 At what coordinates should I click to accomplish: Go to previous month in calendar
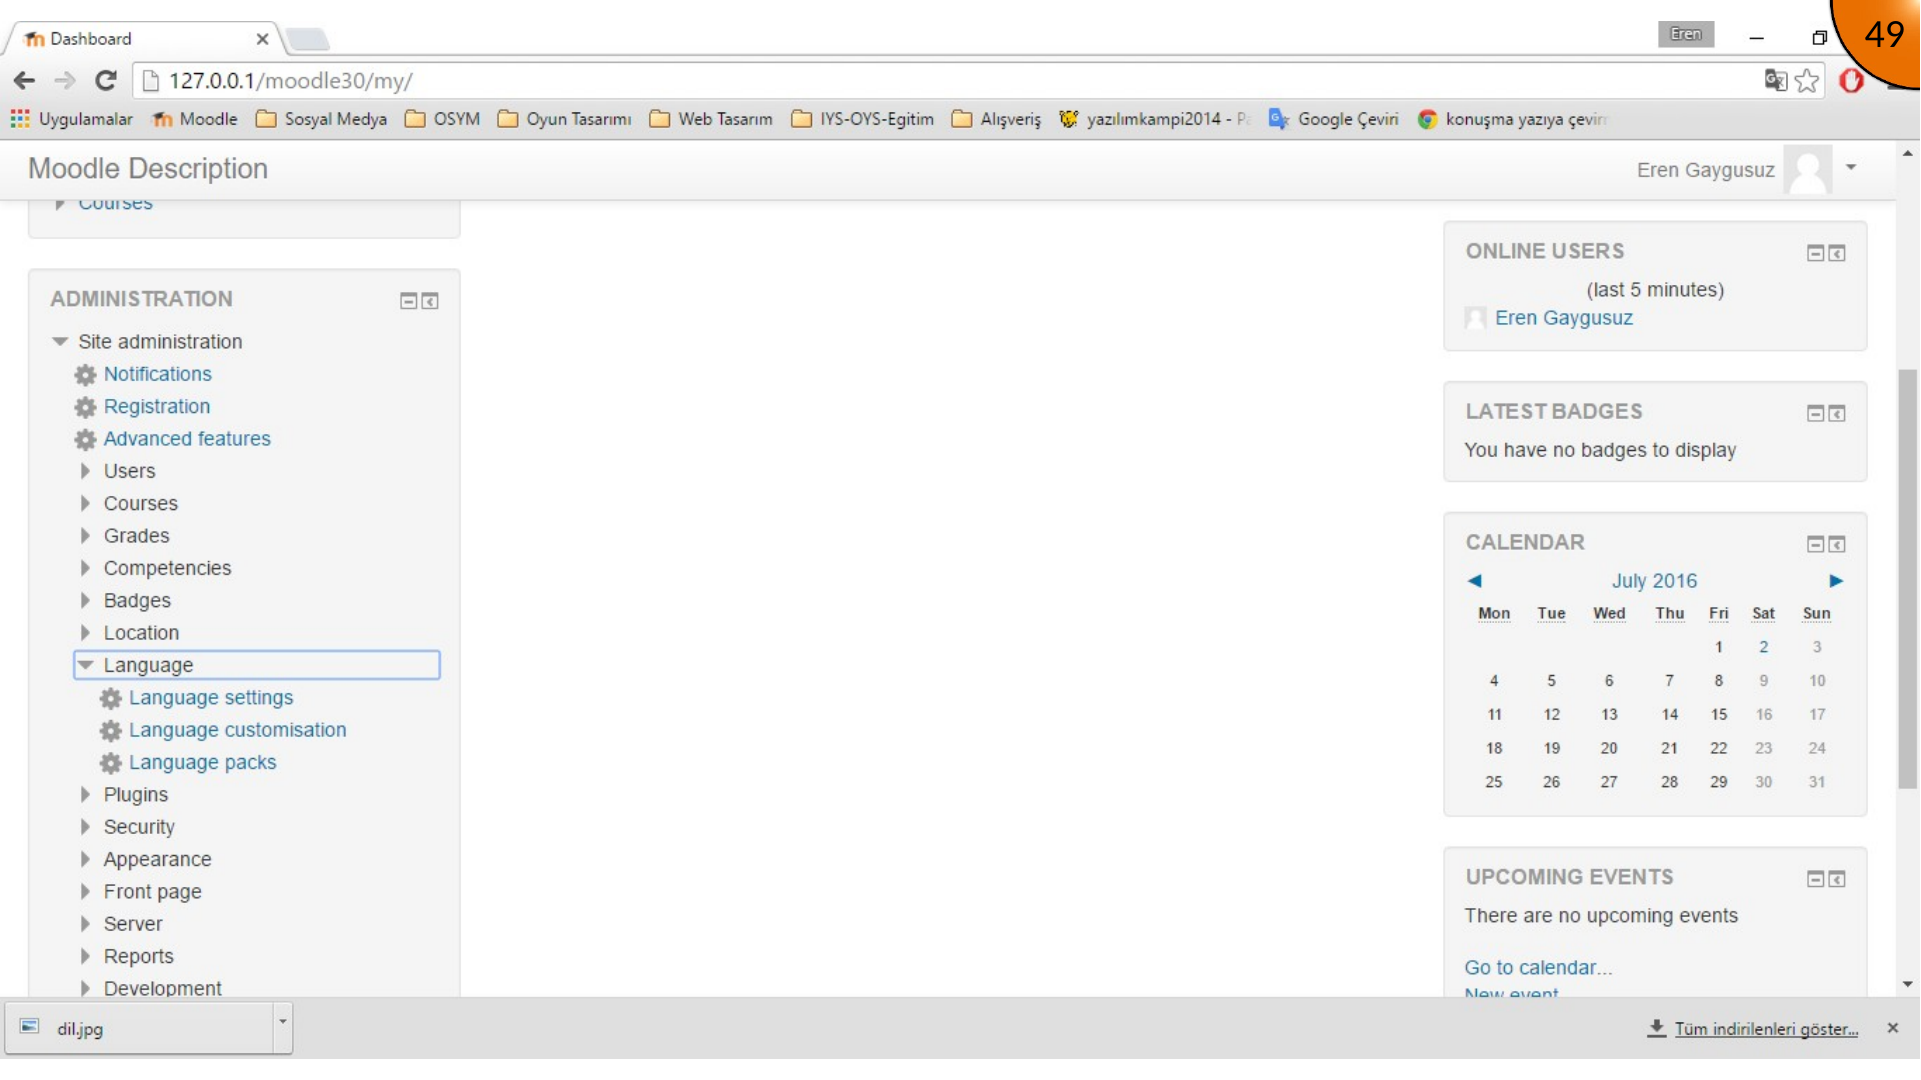tap(1474, 581)
